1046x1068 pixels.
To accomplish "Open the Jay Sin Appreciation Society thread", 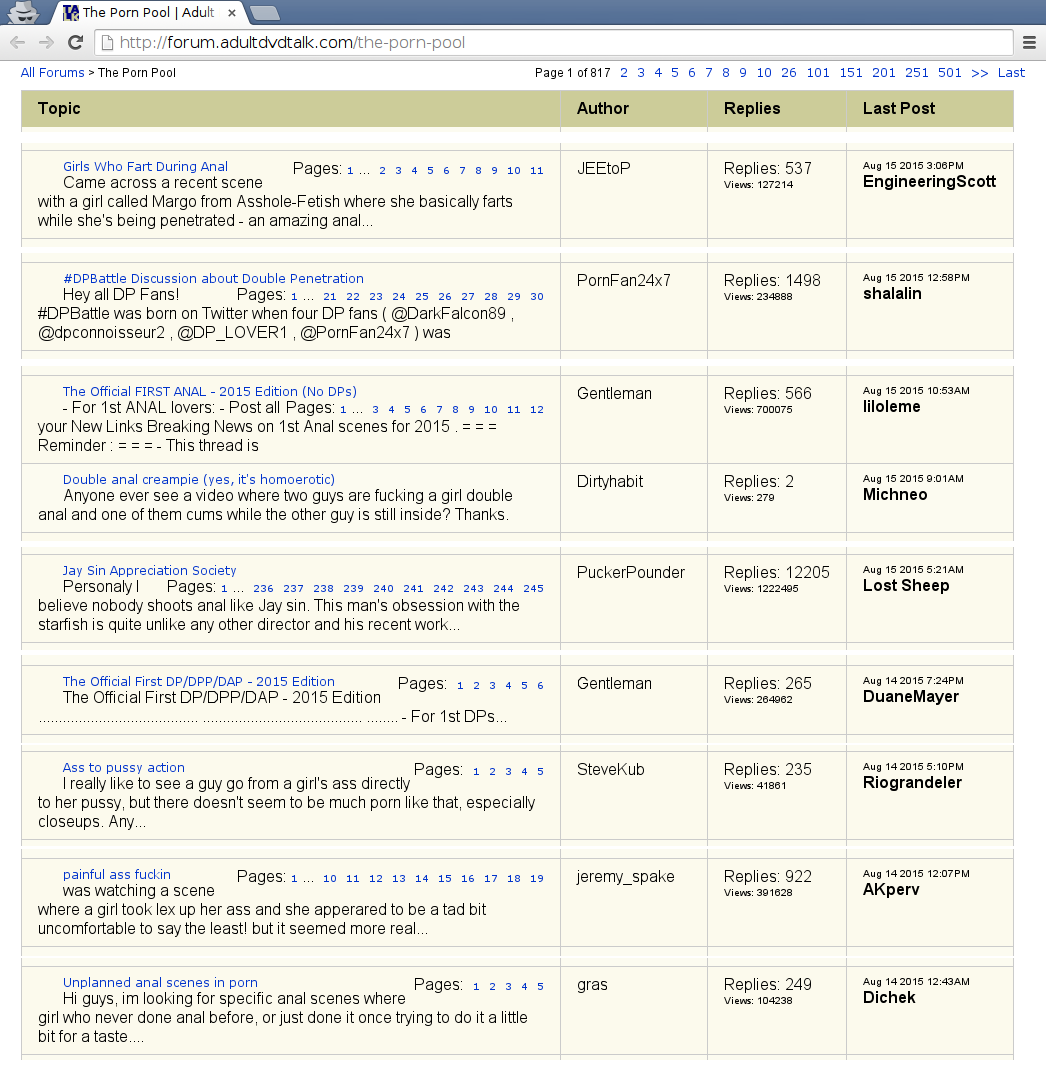I will pyautogui.click(x=149, y=570).
